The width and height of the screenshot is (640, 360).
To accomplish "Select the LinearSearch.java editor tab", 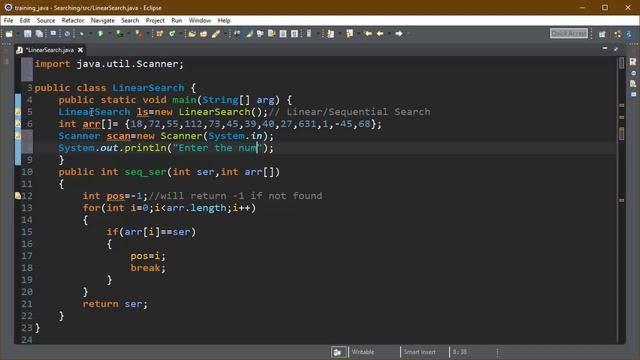I will pos(49,50).
